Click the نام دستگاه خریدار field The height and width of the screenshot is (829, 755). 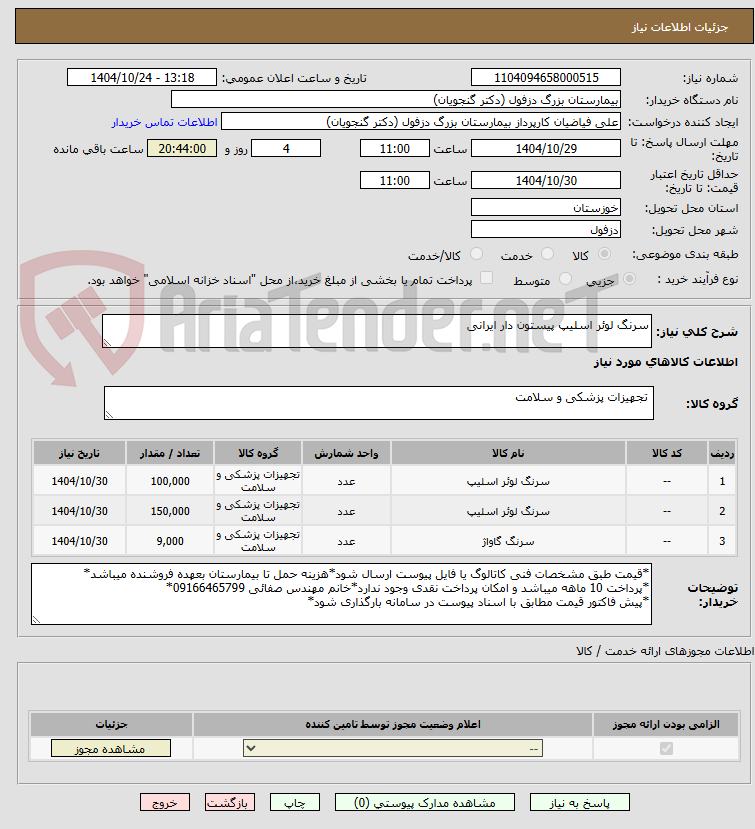click(x=395, y=99)
